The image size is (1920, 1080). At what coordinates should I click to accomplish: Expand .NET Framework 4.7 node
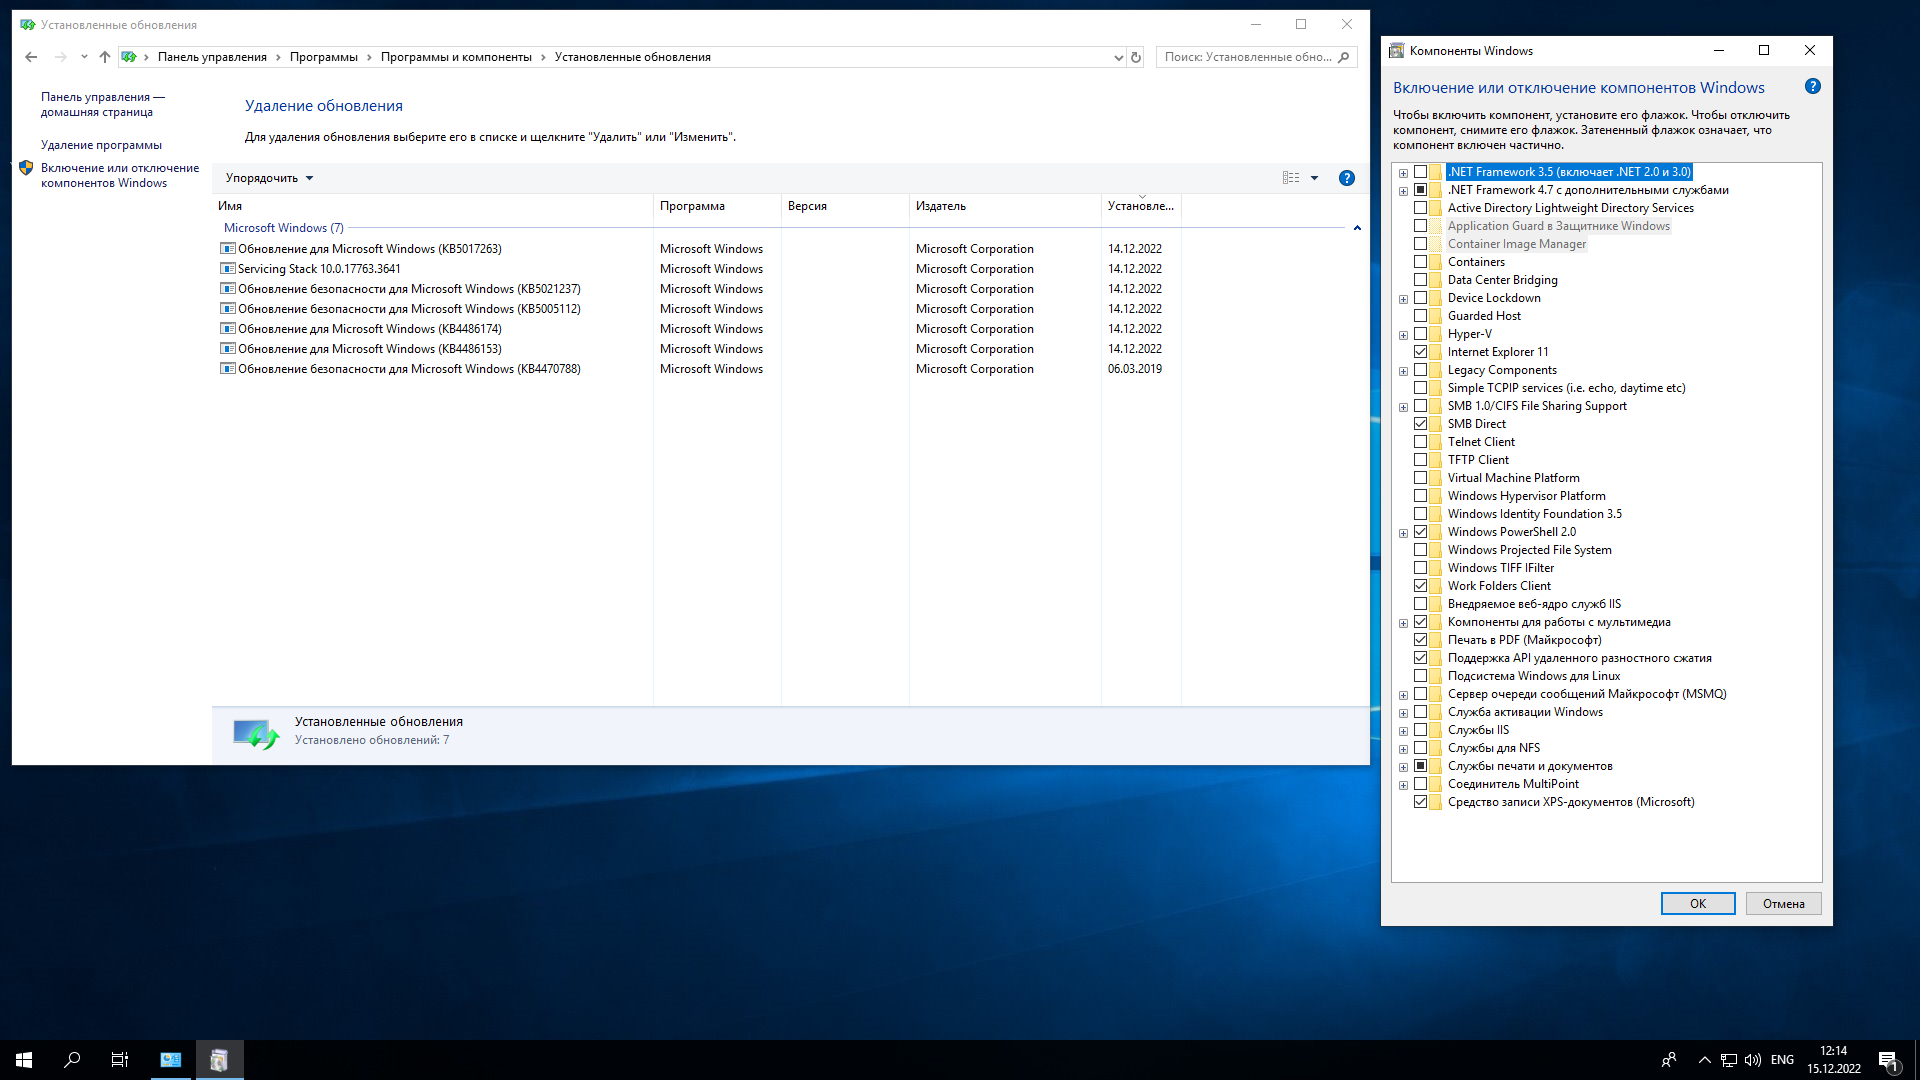[x=1403, y=191]
